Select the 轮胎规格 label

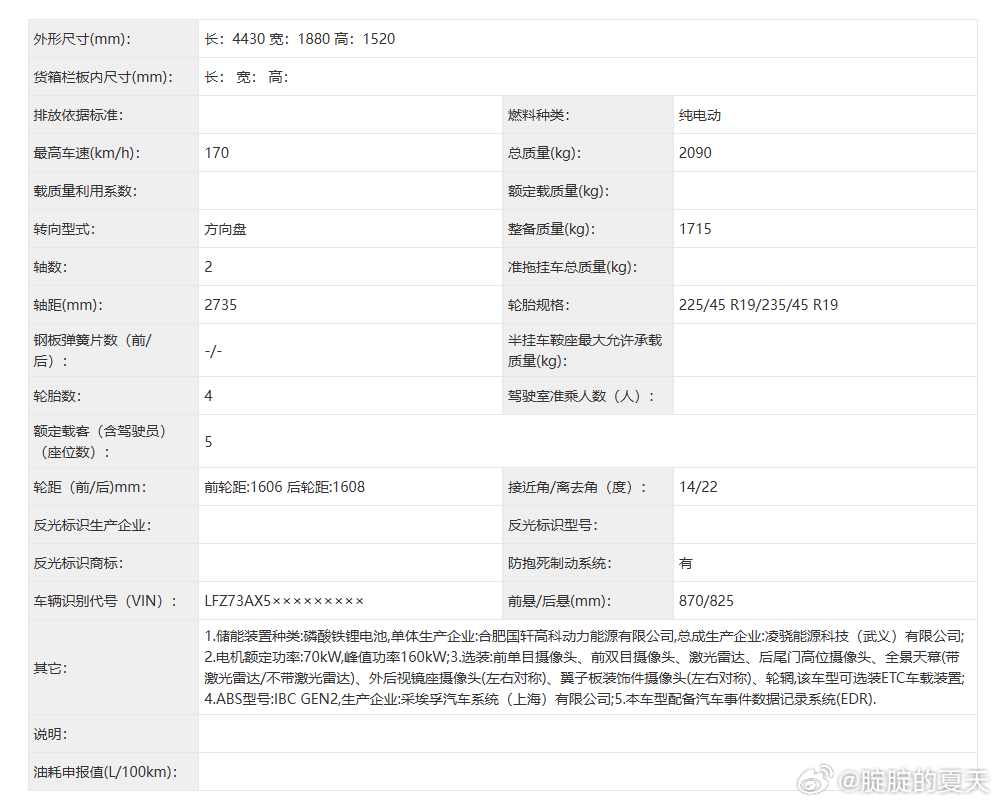[538, 305]
